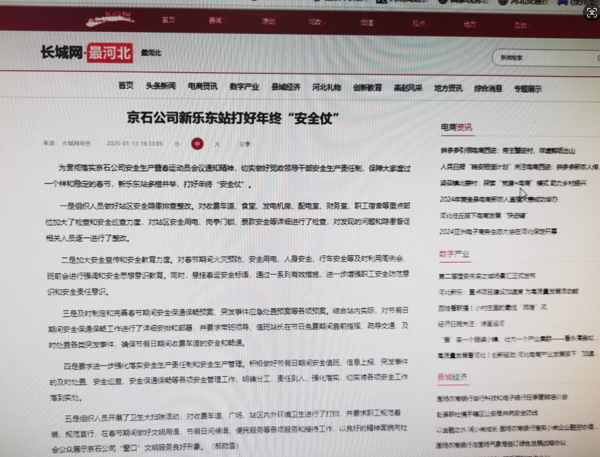Open sidebar link starting 2024年
The height and width of the screenshot is (457, 600).
pyautogui.click(x=499, y=199)
